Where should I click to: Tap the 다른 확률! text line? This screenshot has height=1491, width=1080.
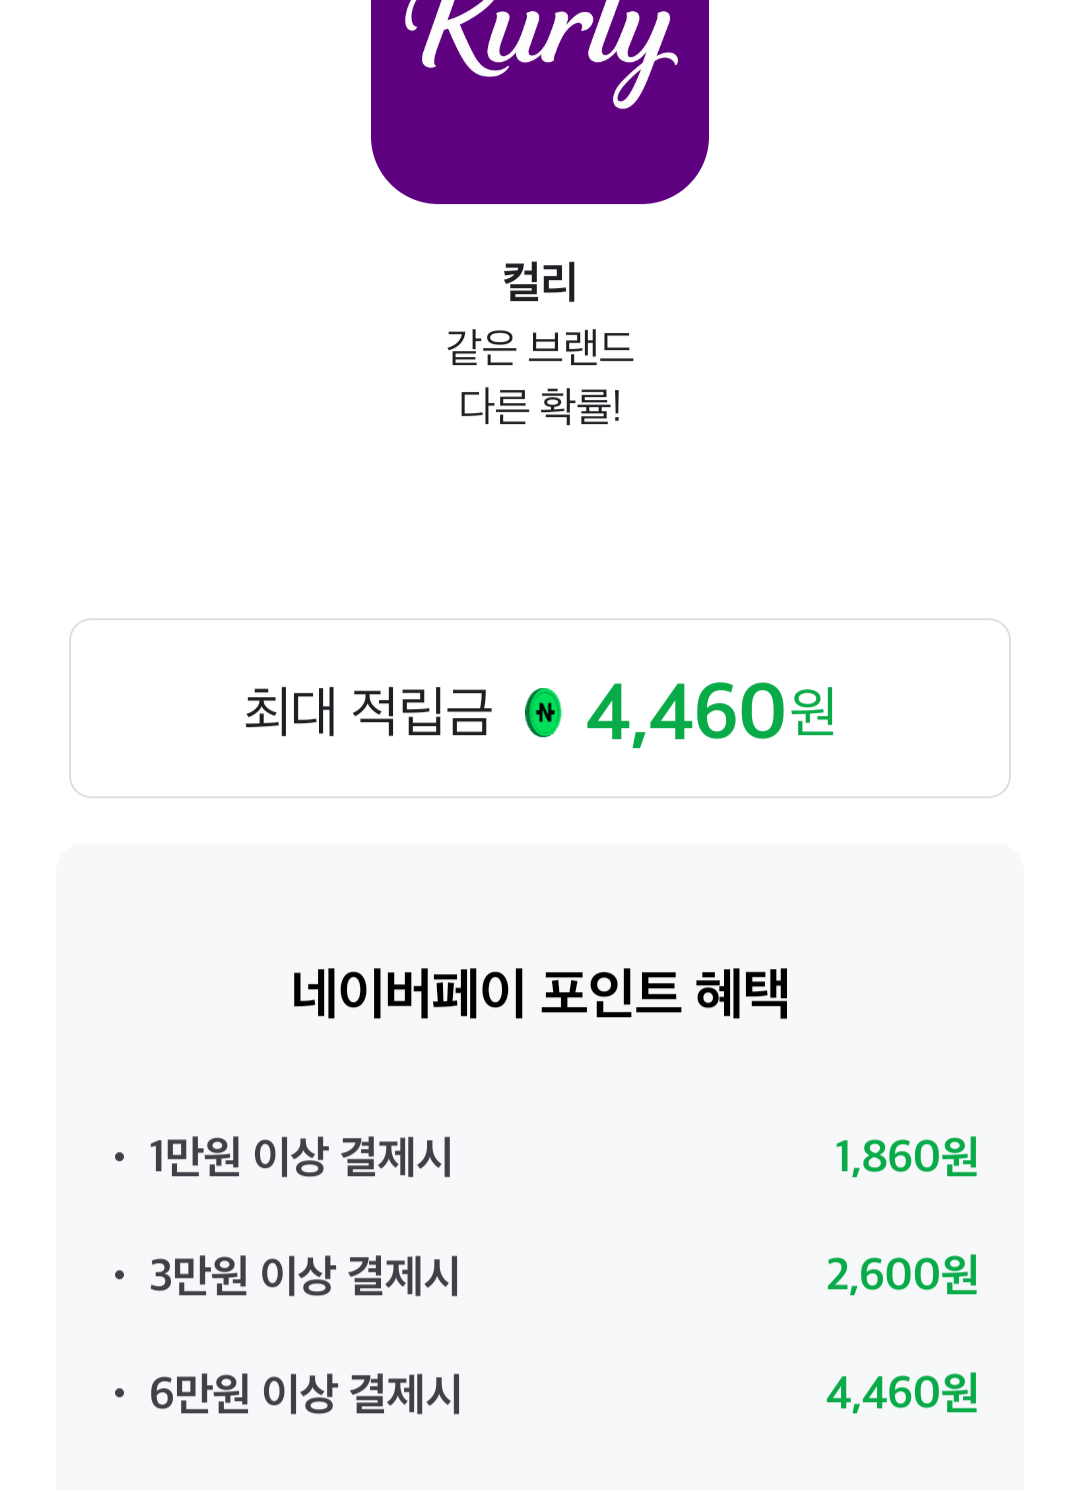click(540, 406)
